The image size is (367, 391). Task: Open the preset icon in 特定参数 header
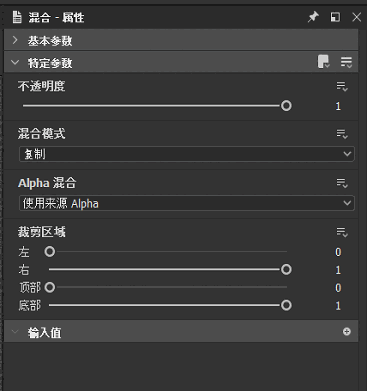click(323, 62)
